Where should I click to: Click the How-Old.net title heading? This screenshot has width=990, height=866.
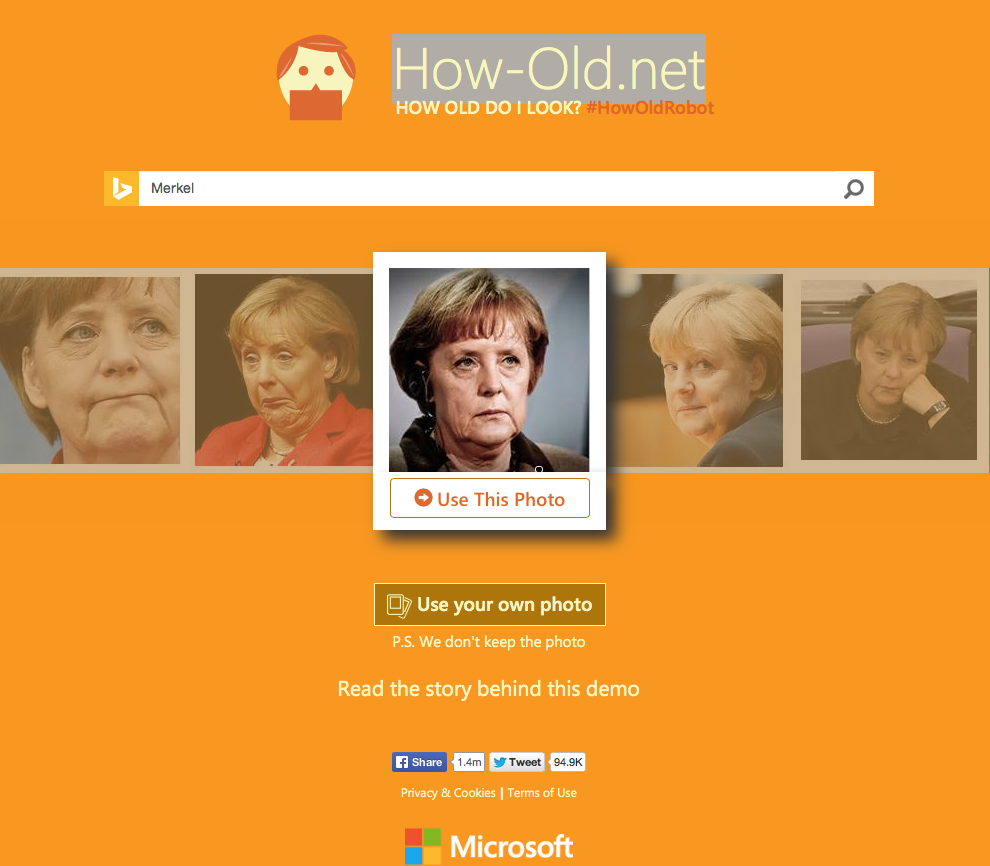click(x=549, y=69)
